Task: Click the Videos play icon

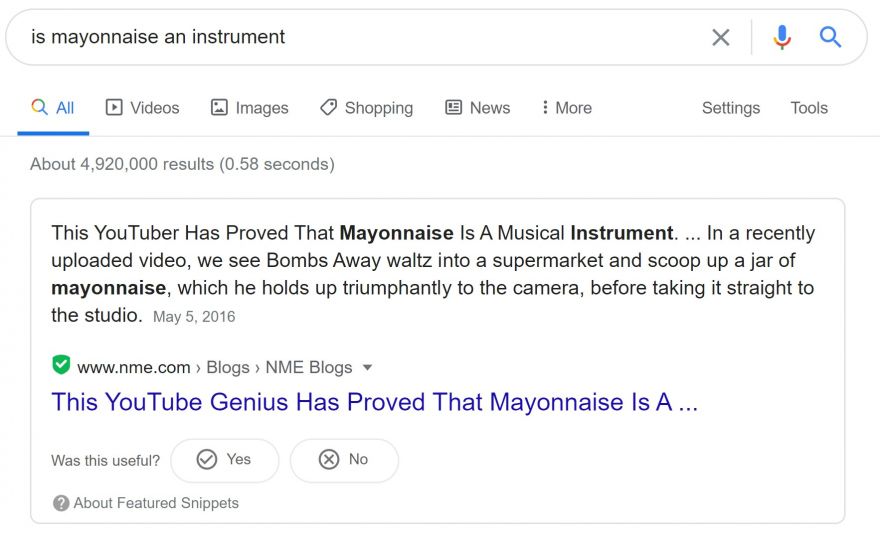Action: pyautogui.click(x=114, y=107)
